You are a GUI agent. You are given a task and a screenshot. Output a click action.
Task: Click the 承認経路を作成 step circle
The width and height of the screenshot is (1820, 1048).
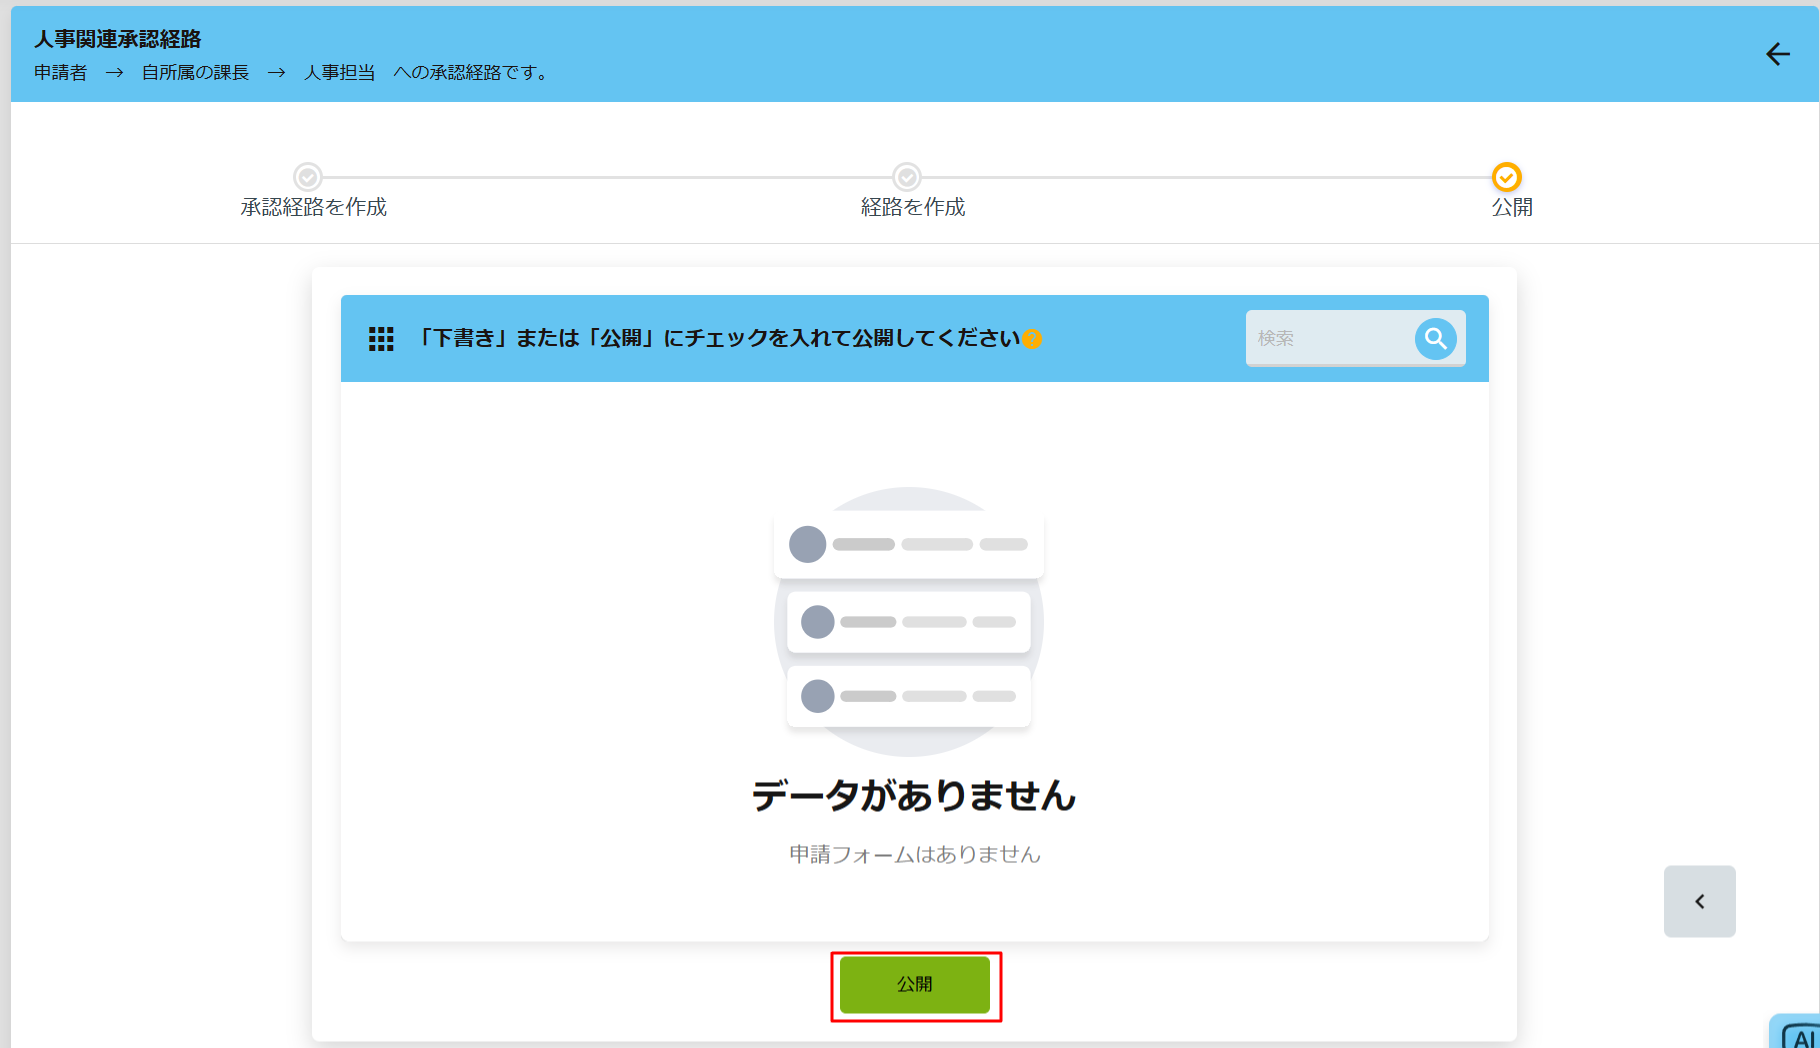pos(308,177)
